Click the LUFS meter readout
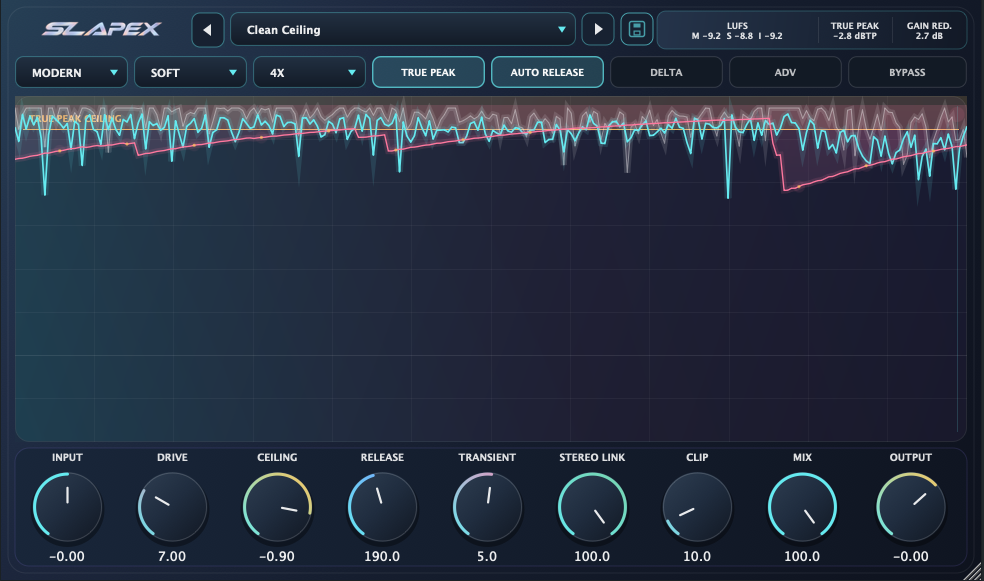Image resolution: width=984 pixels, height=581 pixels. pyautogui.click(x=737, y=31)
